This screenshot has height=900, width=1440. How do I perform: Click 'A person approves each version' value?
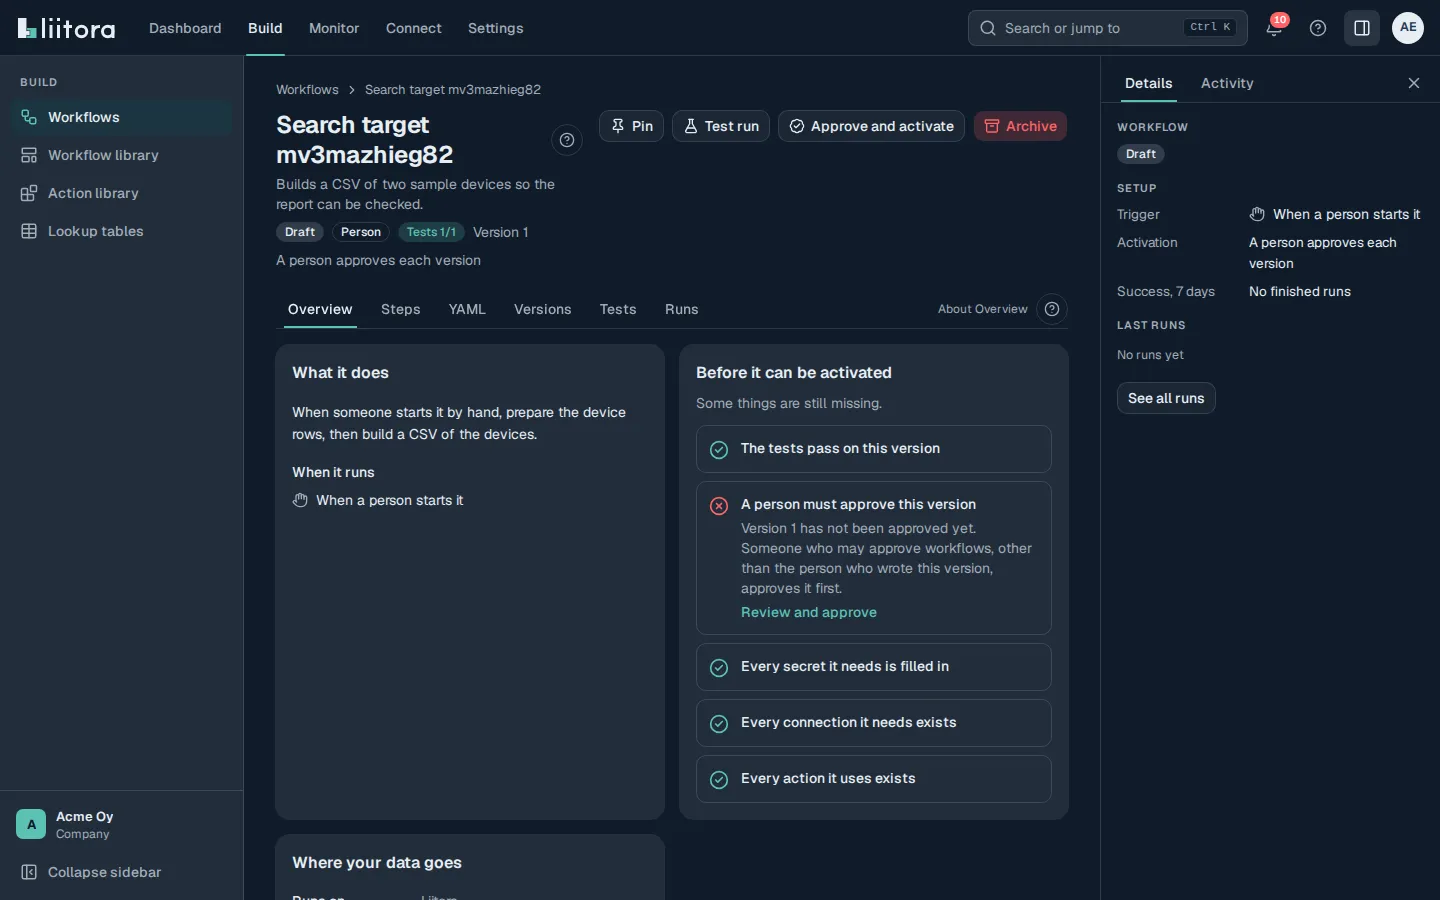pyautogui.click(x=1322, y=253)
